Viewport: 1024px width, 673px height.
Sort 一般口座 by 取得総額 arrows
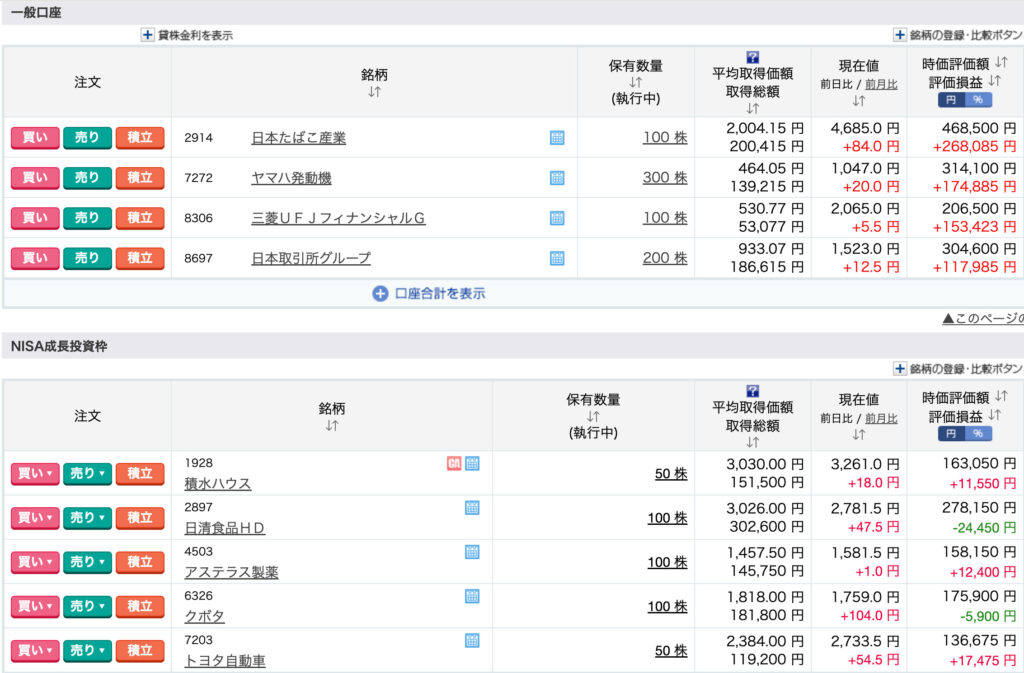click(752, 108)
